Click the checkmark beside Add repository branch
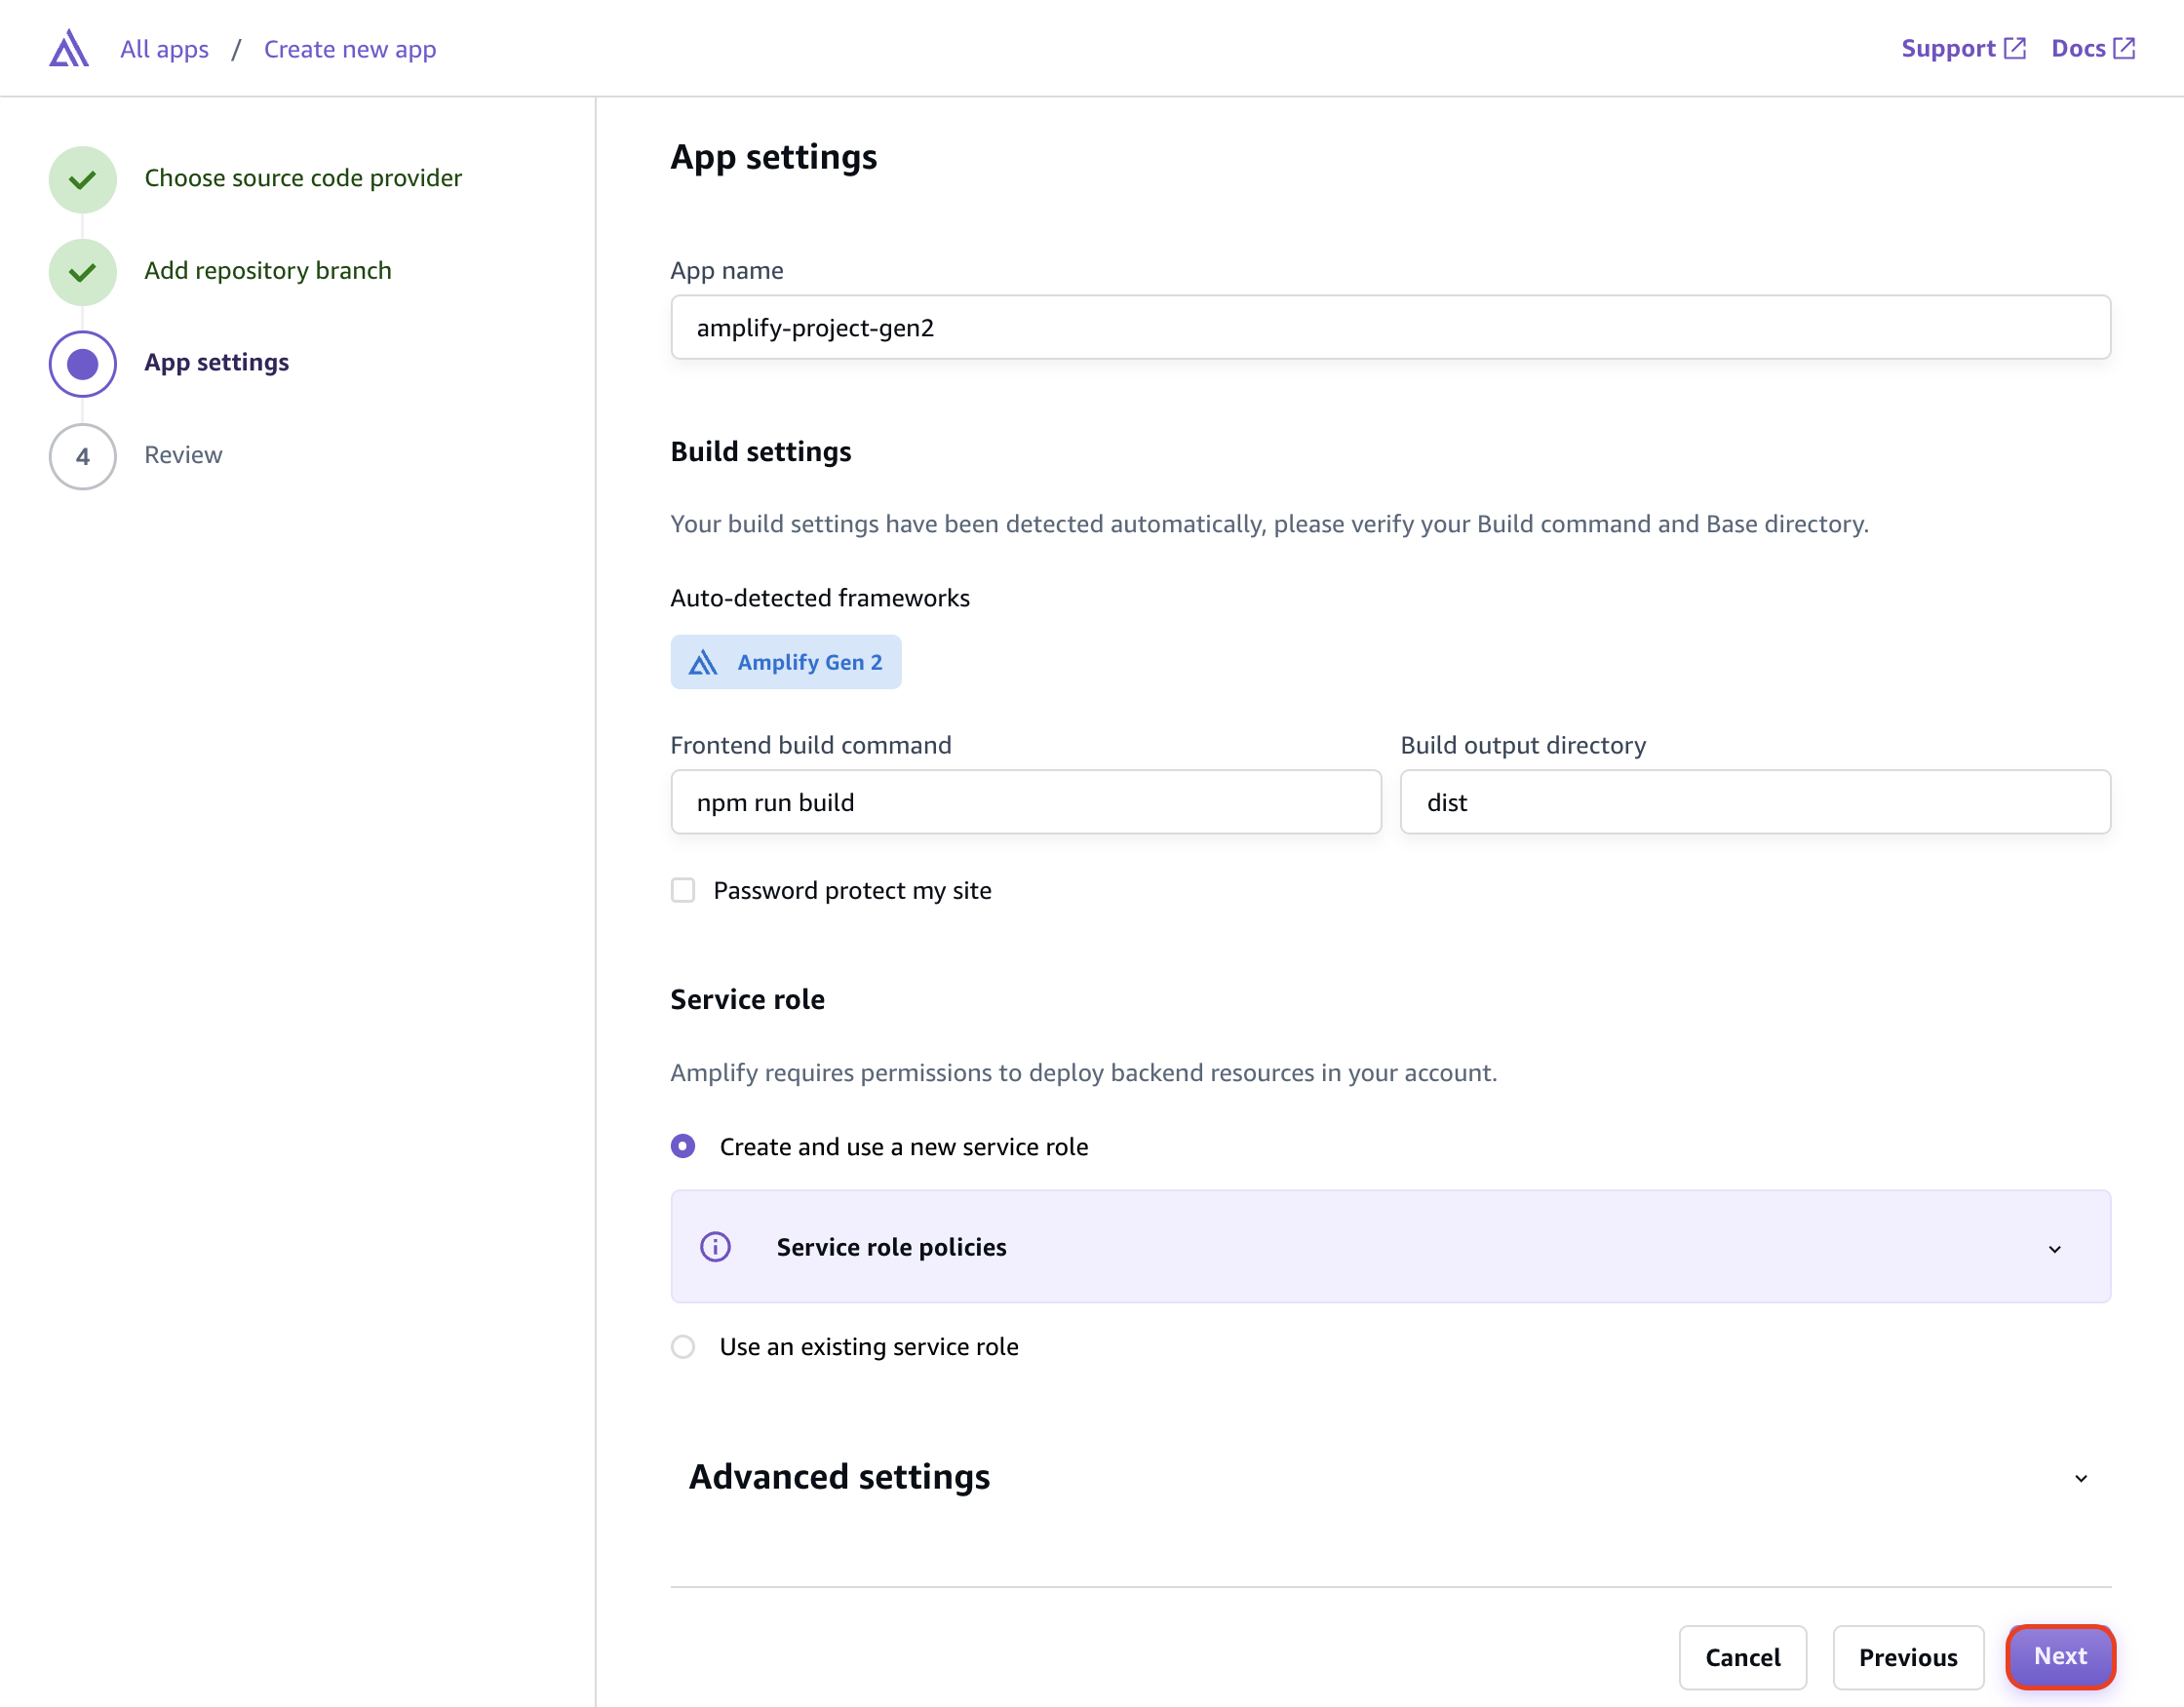Viewport: 2184px width, 1707px height. (82, 271)
